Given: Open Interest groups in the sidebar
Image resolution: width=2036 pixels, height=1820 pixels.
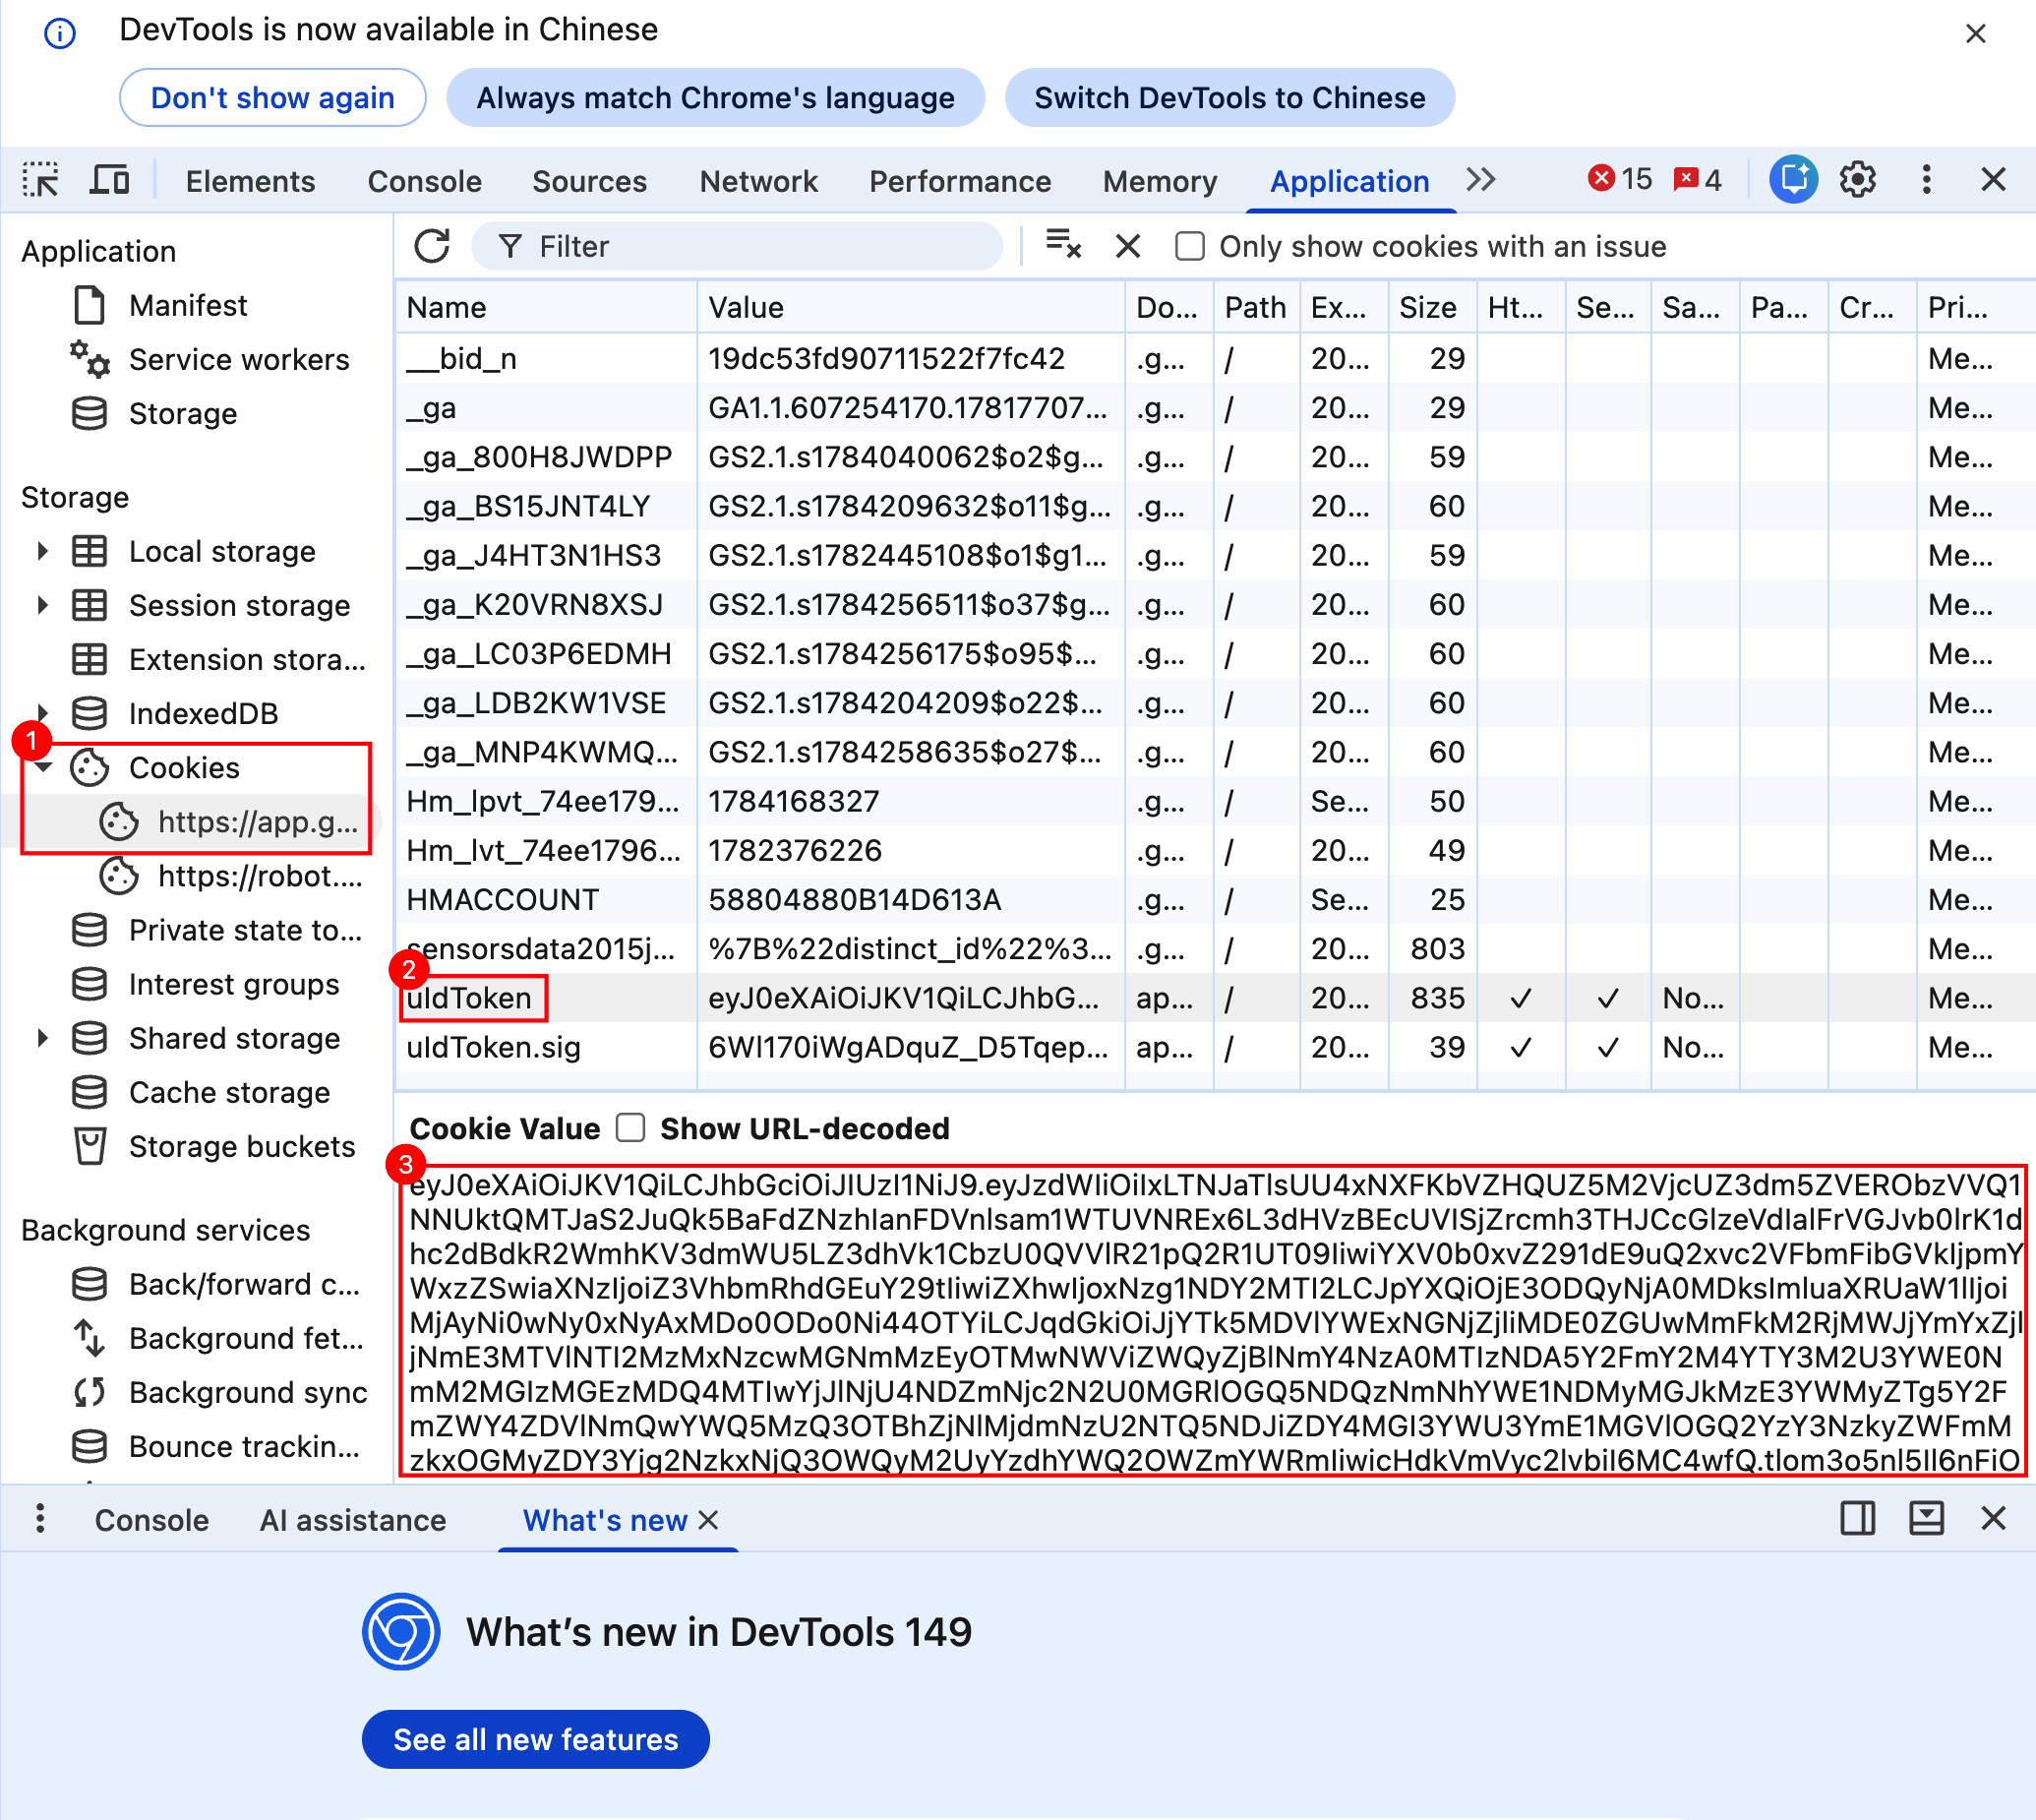Looking at the screenshot, I should pos(233,984).
